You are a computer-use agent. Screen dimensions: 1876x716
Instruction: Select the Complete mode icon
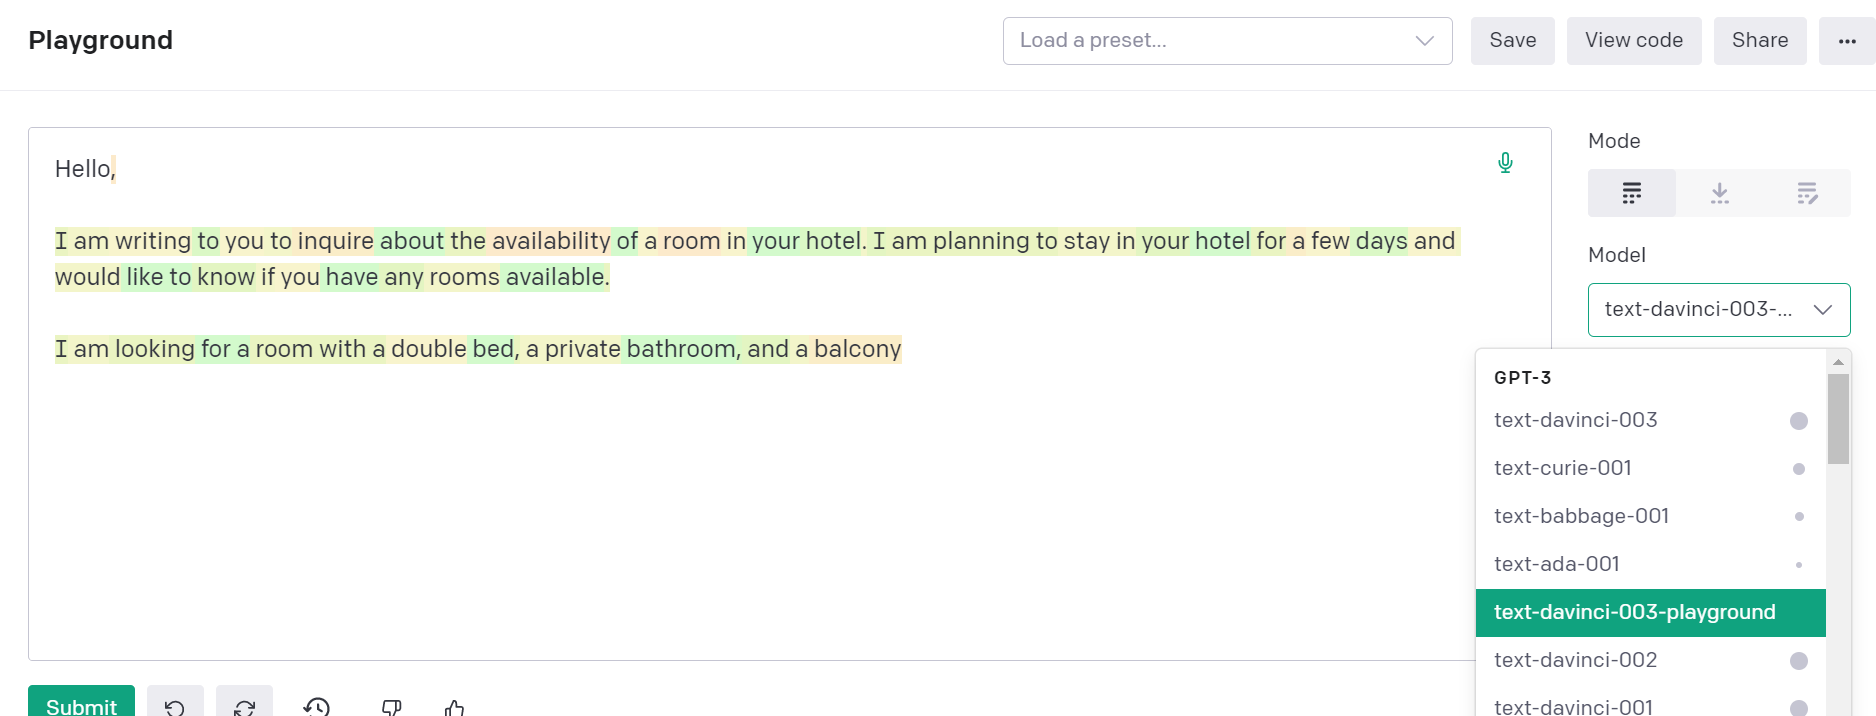[1632, 193]
